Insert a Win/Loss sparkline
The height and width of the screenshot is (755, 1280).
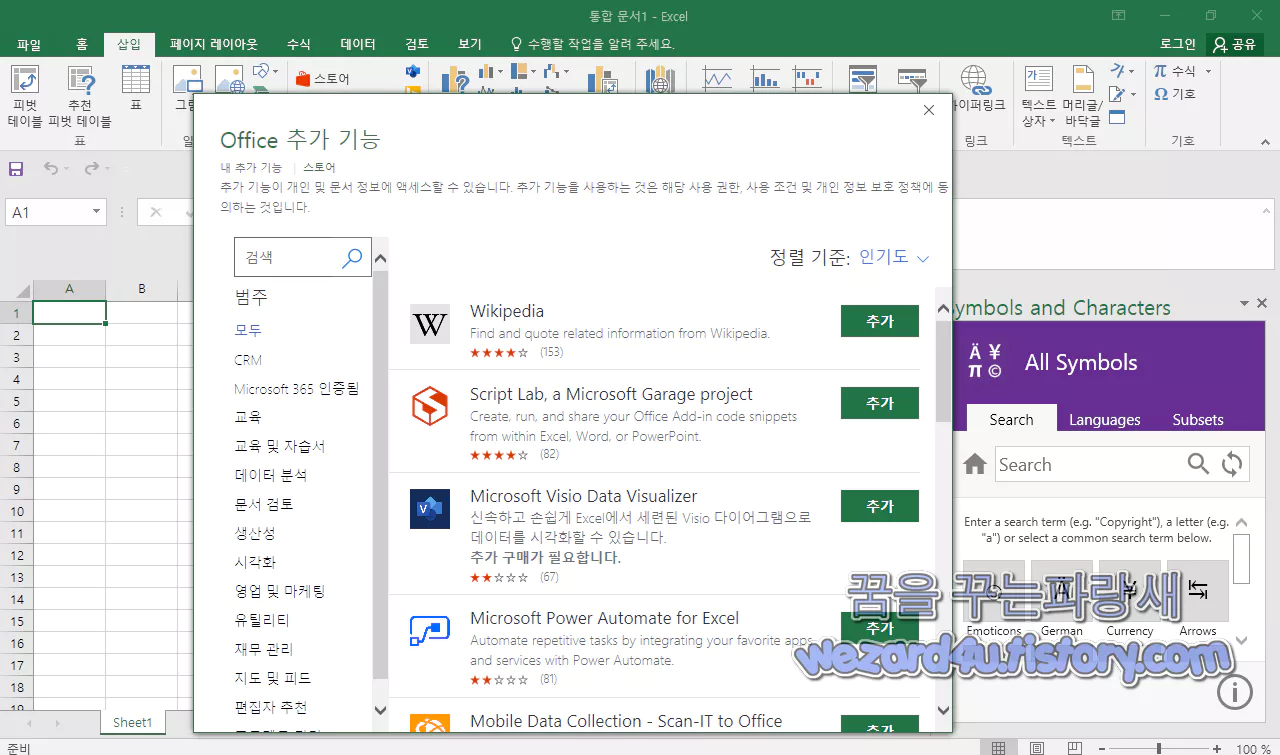pos(808,79)
